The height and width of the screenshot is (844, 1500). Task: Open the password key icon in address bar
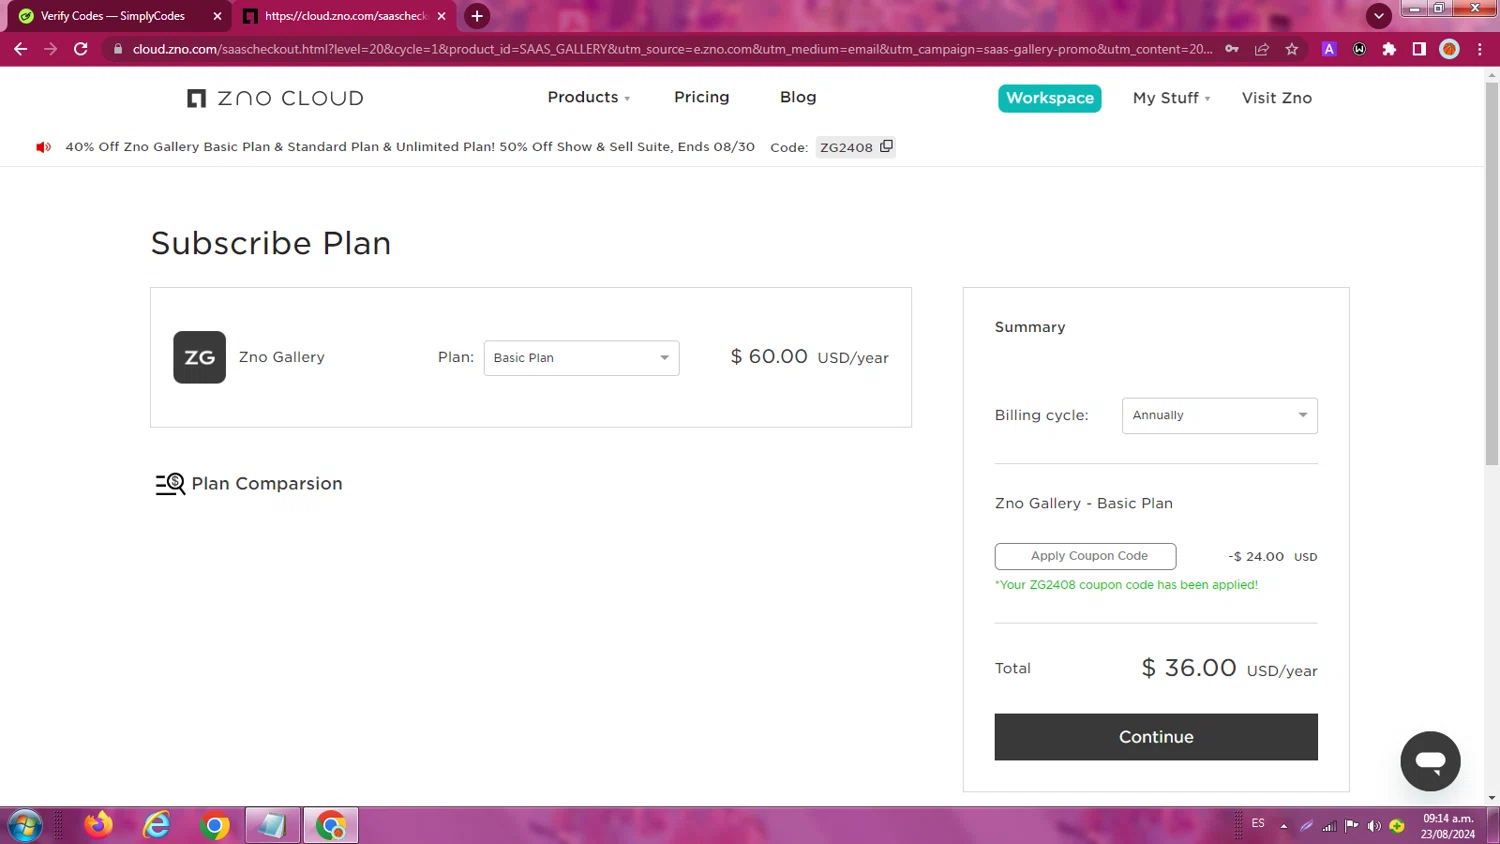(1232, 49)
